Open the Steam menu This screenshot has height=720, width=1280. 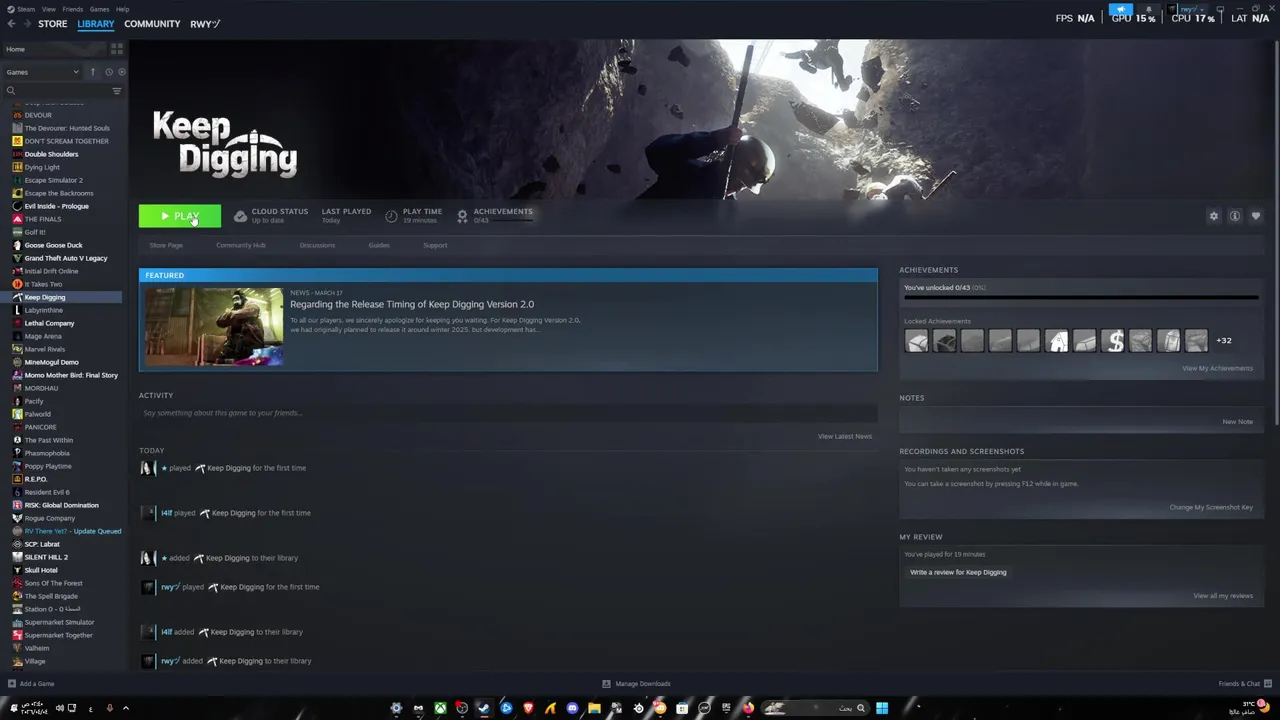coord(28,9)
